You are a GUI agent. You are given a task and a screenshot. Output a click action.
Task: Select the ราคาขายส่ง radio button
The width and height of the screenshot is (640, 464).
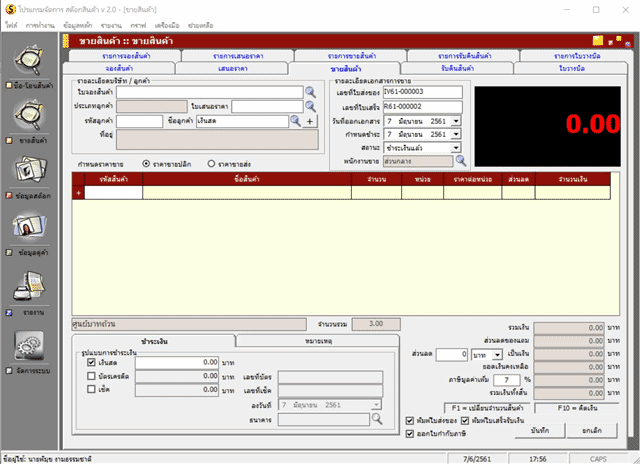point(211,163)
